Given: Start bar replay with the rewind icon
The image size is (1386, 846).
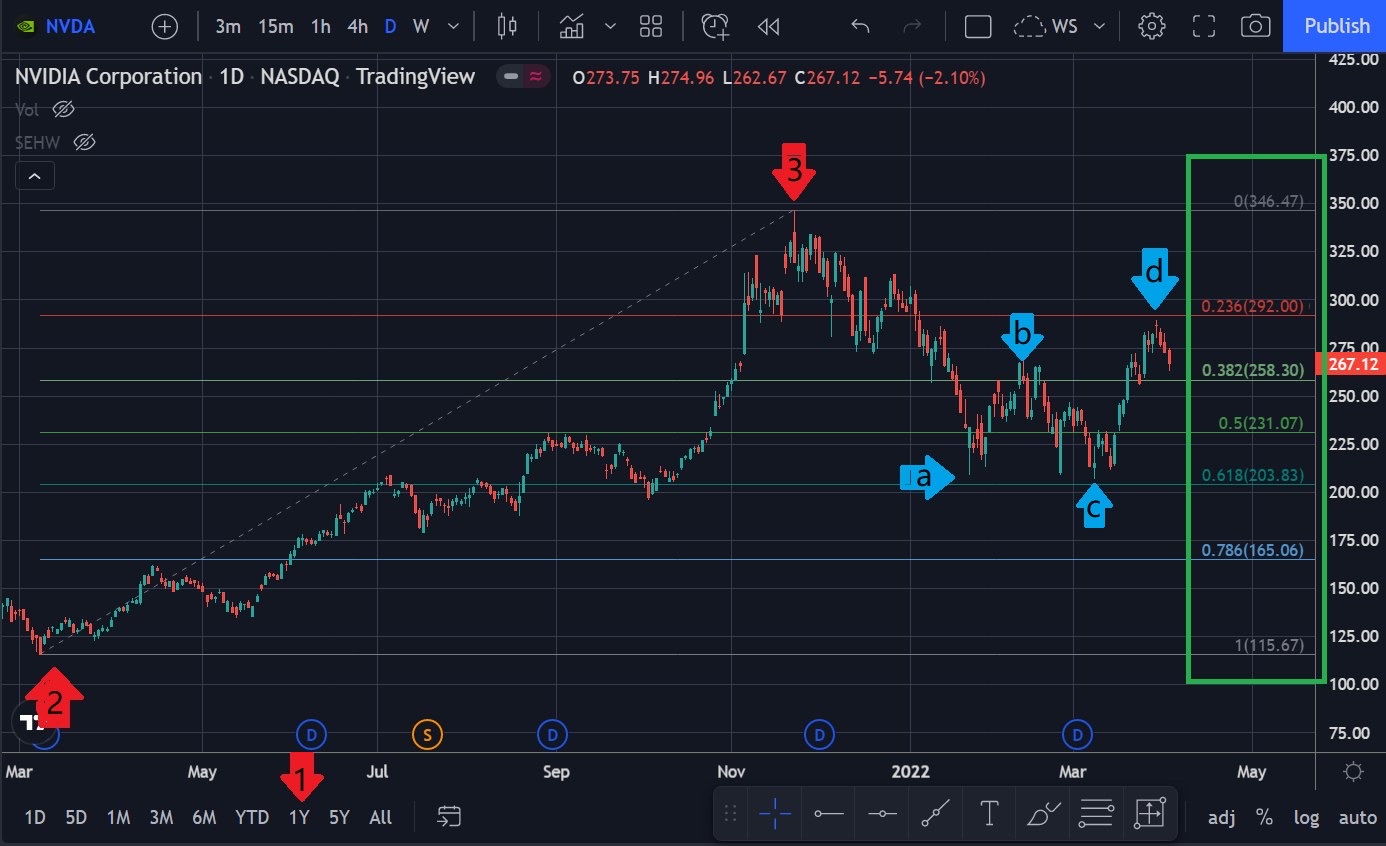Looking at the screenshot, I should 768,27.
